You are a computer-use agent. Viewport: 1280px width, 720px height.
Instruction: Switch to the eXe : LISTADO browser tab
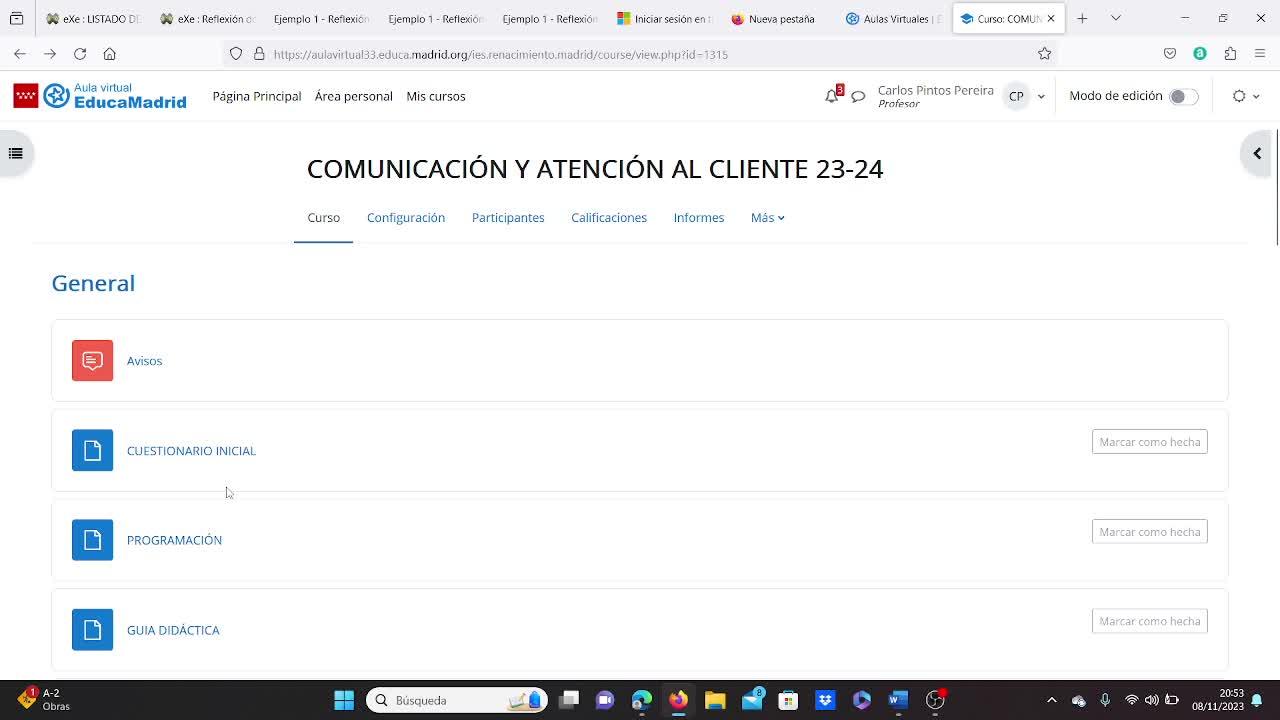click(93, 18)
